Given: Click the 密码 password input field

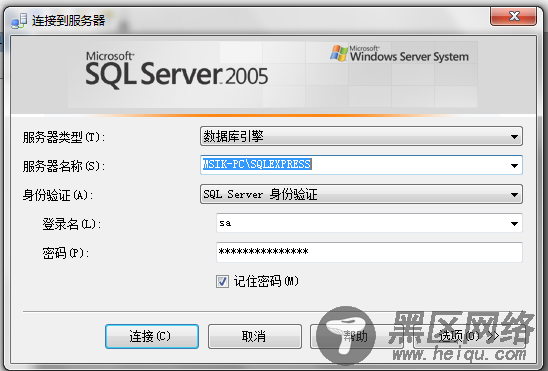Looking at the screenshot, I should 369,252.
